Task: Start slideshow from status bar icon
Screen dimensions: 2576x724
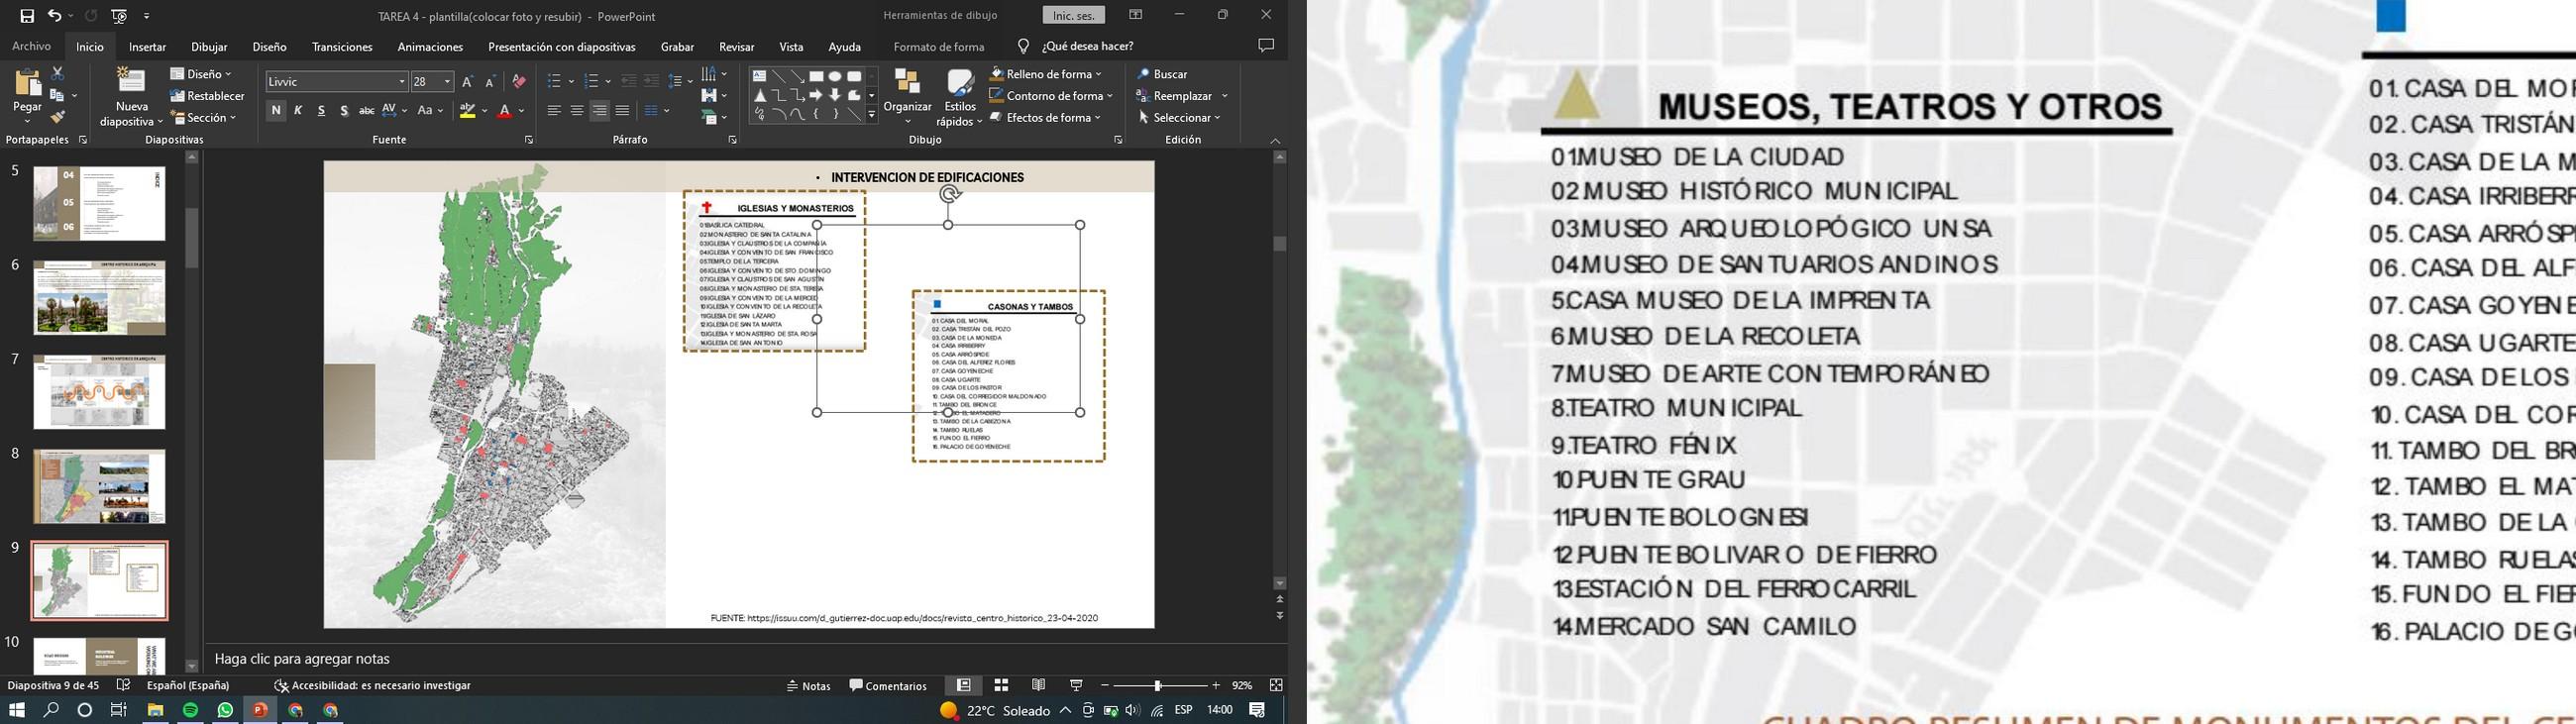Action: pos(1076,685)
